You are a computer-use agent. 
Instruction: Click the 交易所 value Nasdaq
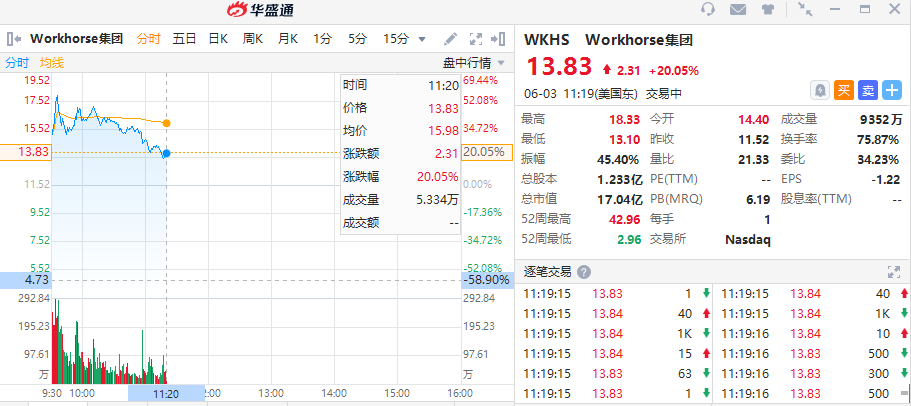pyautogui.click(x=748, y=239)
